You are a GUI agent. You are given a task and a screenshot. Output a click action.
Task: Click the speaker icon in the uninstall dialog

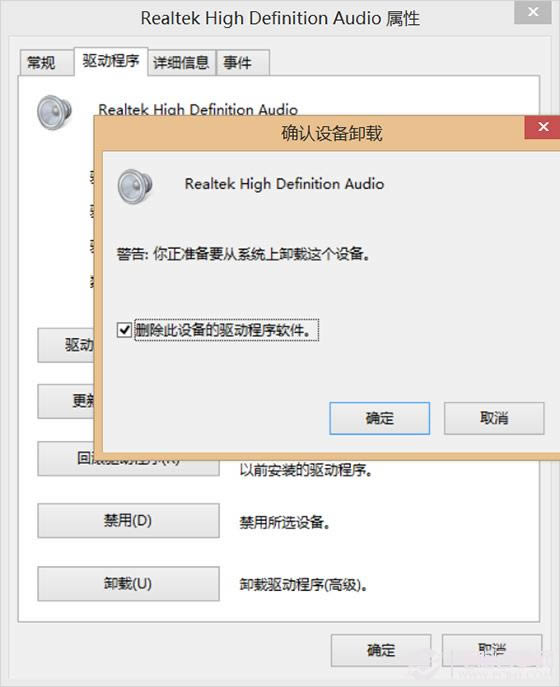[x=135, y=186]
